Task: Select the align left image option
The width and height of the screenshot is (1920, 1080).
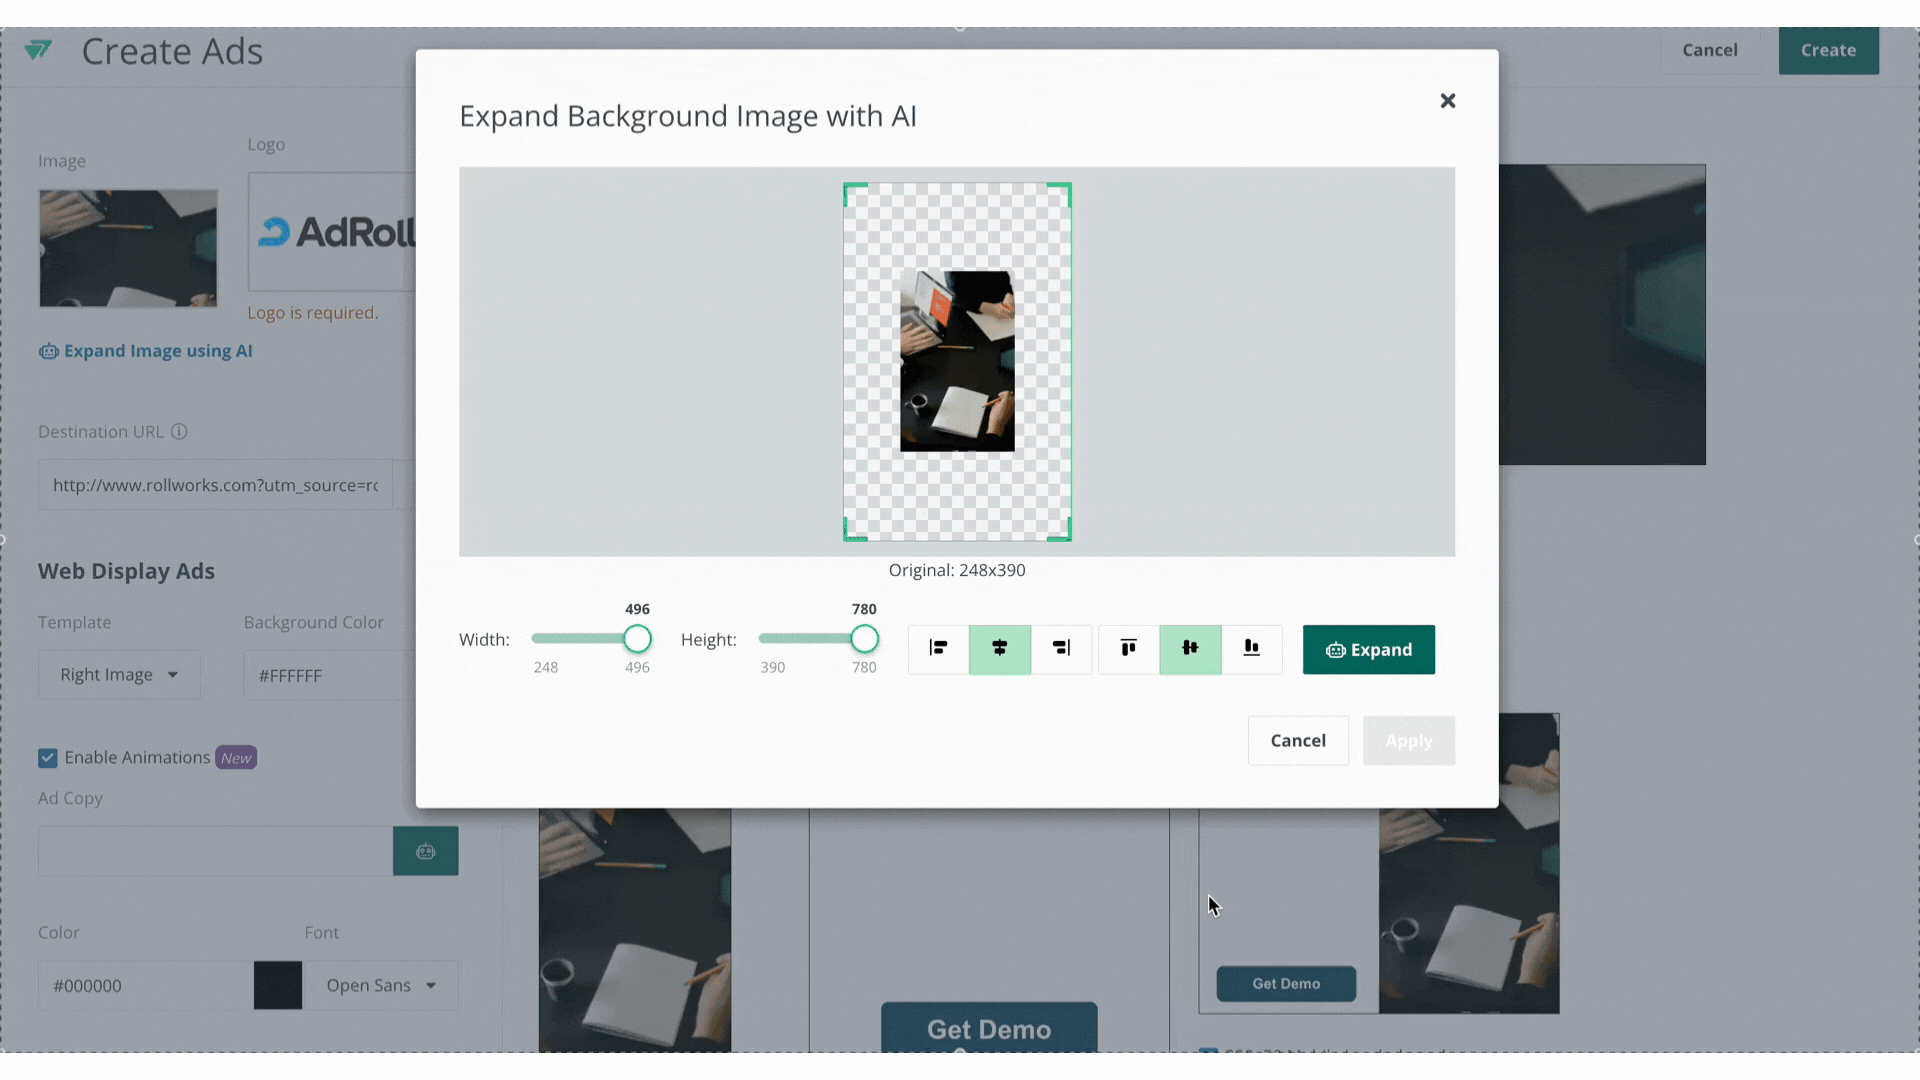Action: pos(937,648)
